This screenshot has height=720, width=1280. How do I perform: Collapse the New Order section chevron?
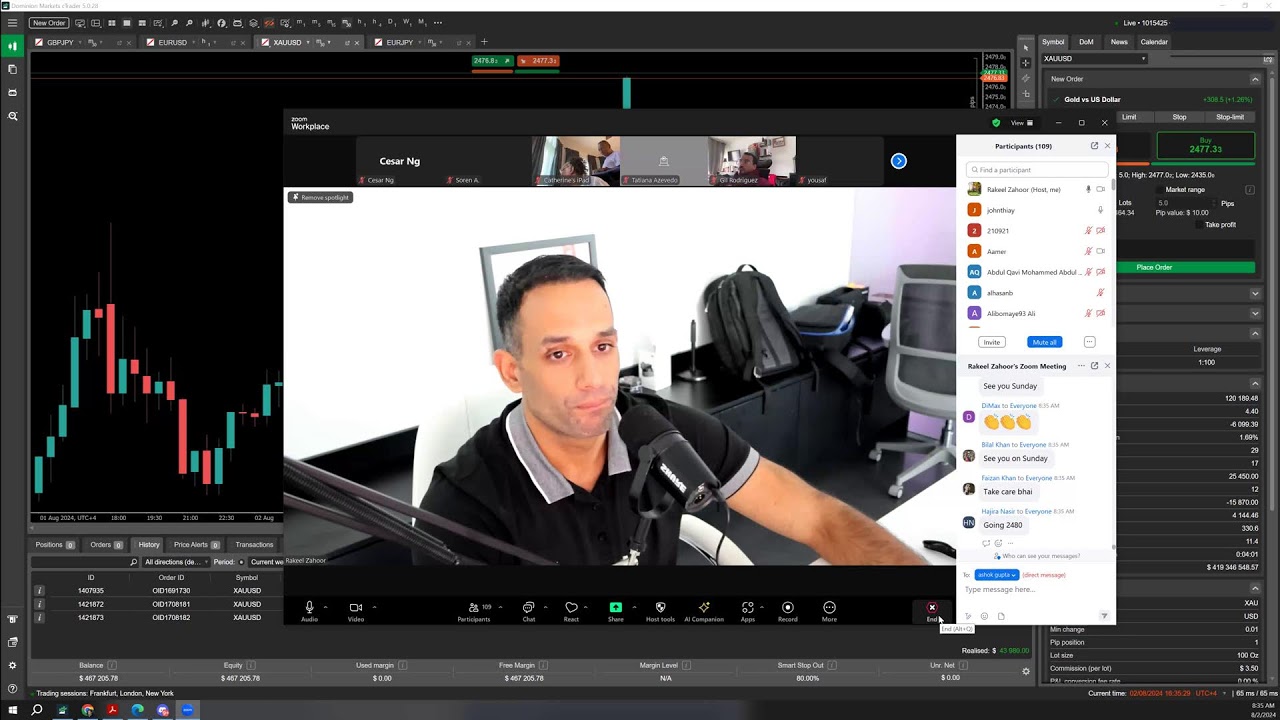click(1255, 79)
